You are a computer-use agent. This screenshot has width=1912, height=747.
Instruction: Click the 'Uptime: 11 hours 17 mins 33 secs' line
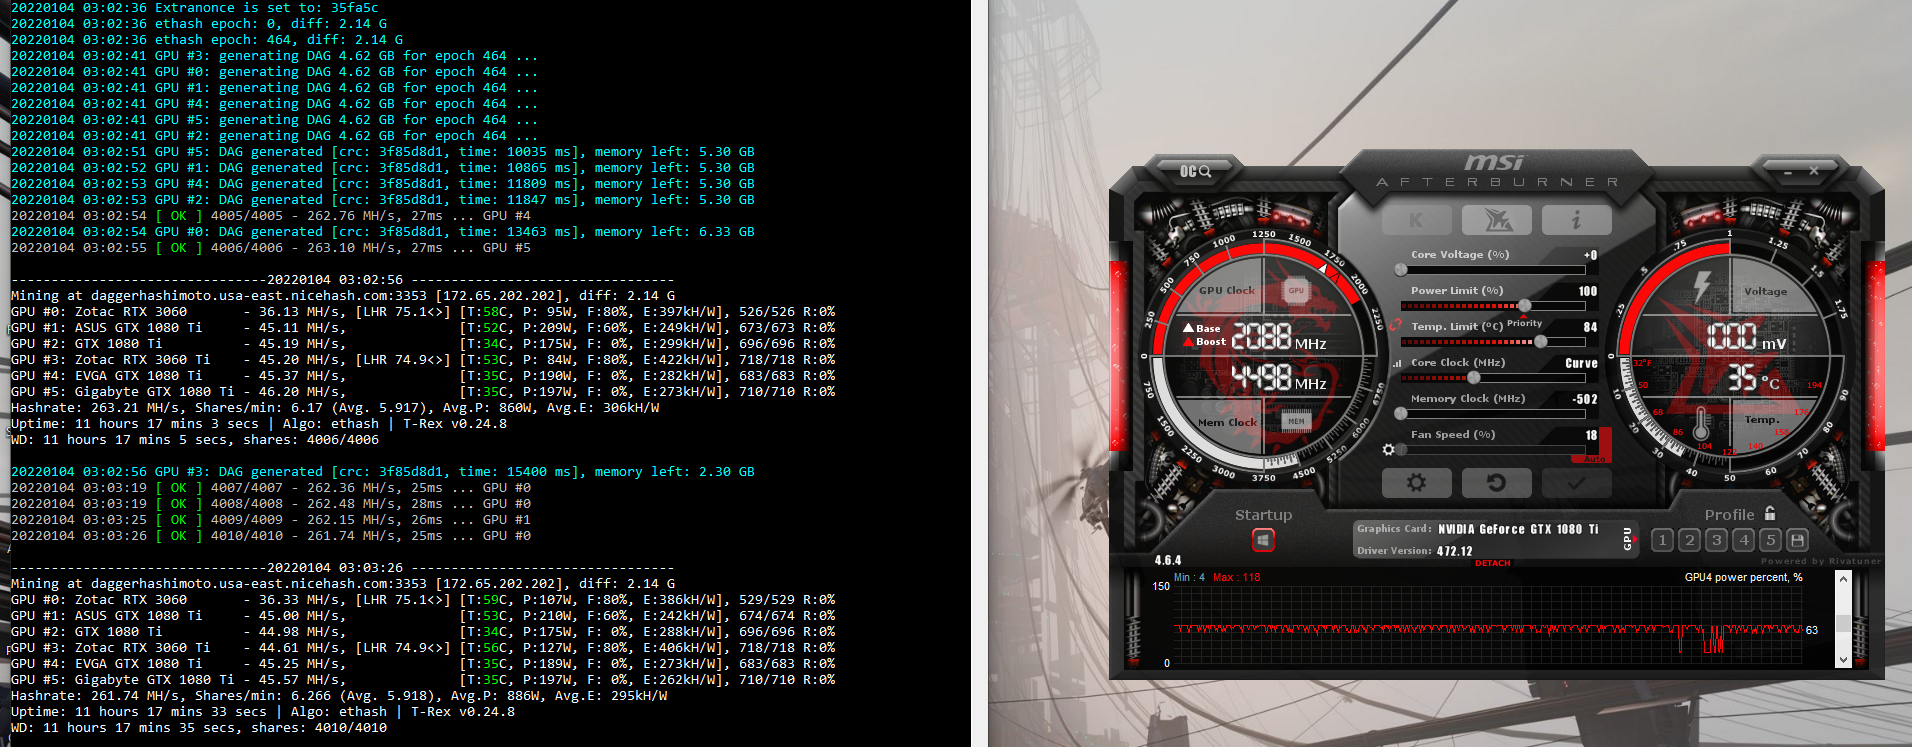262,712
